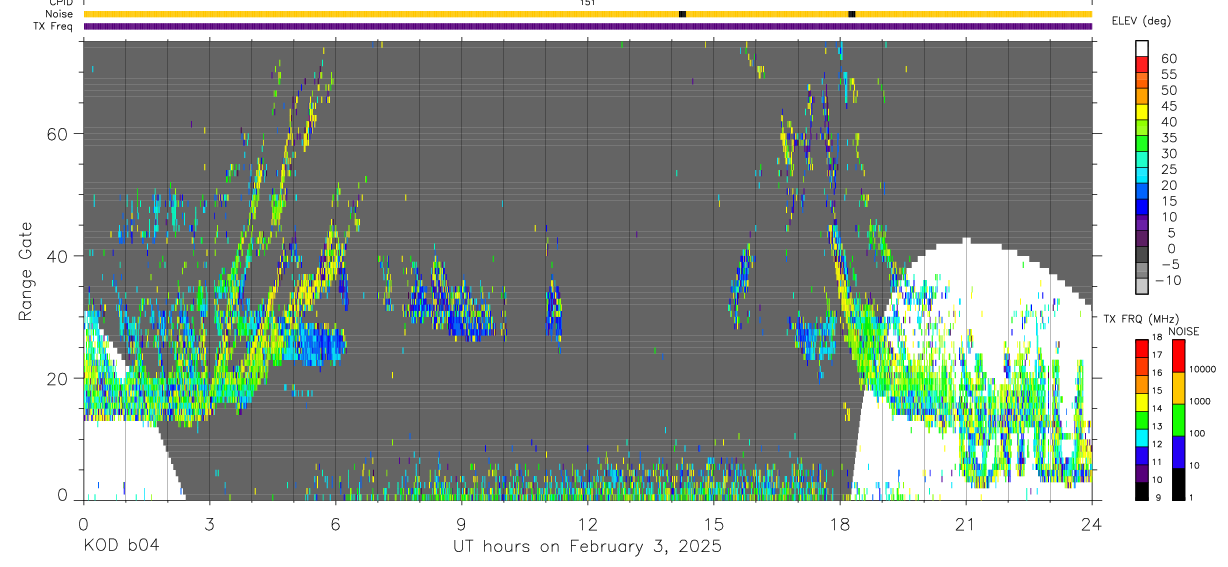Click the NOISE legend title
1228x567 pixels.
[x=1185, y=331]
